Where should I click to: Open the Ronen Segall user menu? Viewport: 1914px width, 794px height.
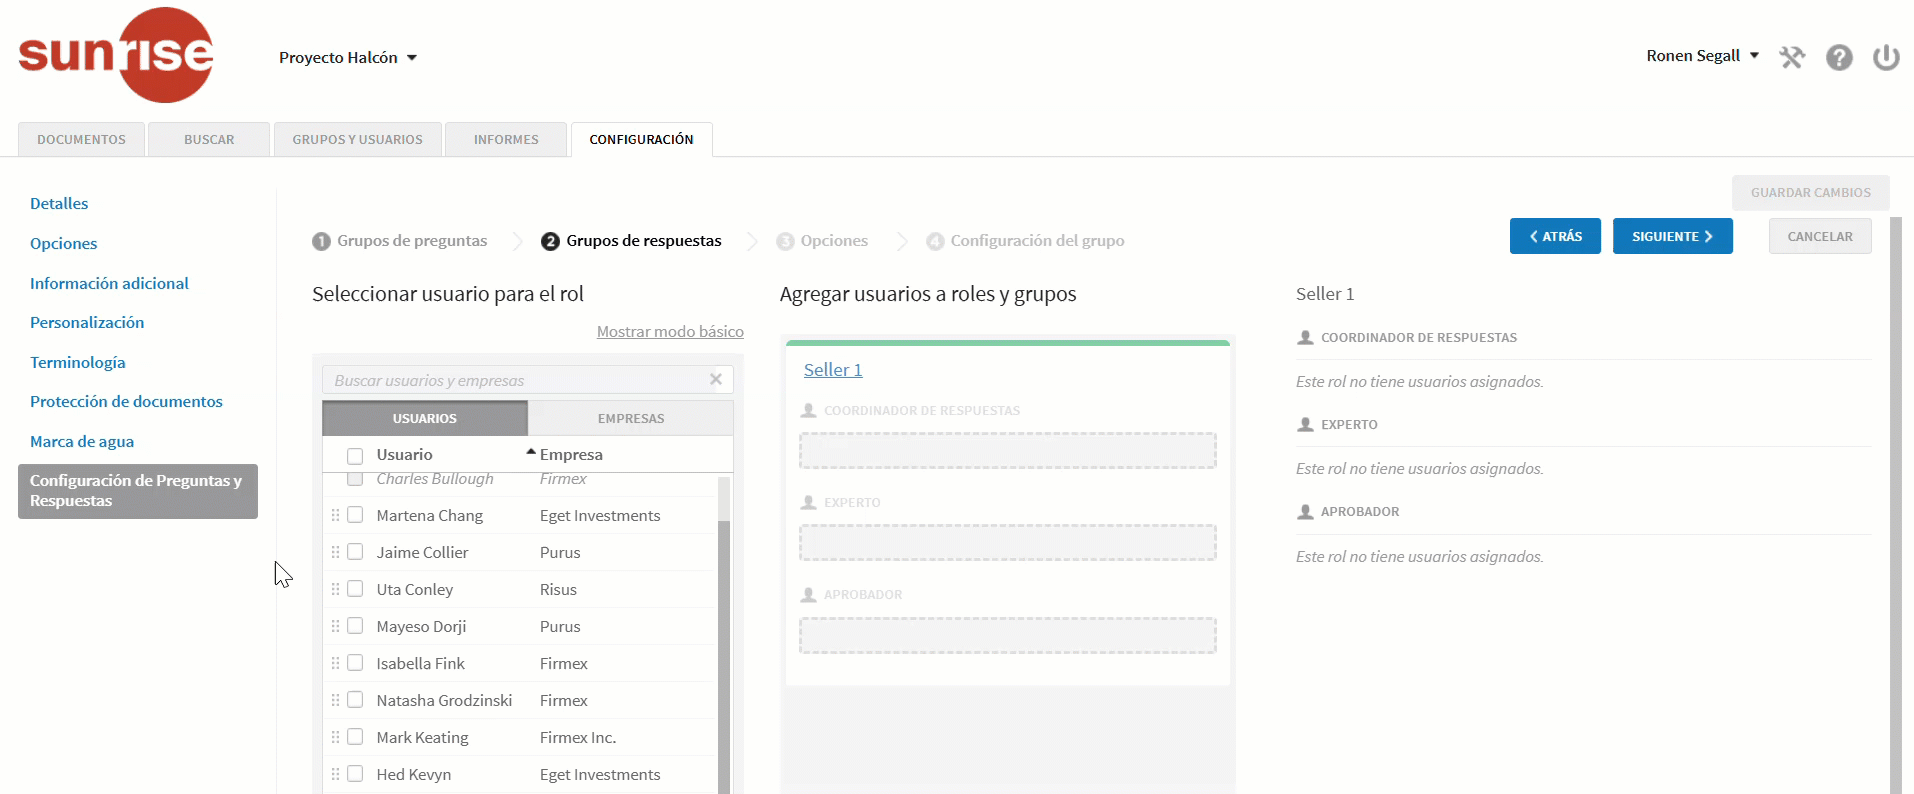point(1703,56)
